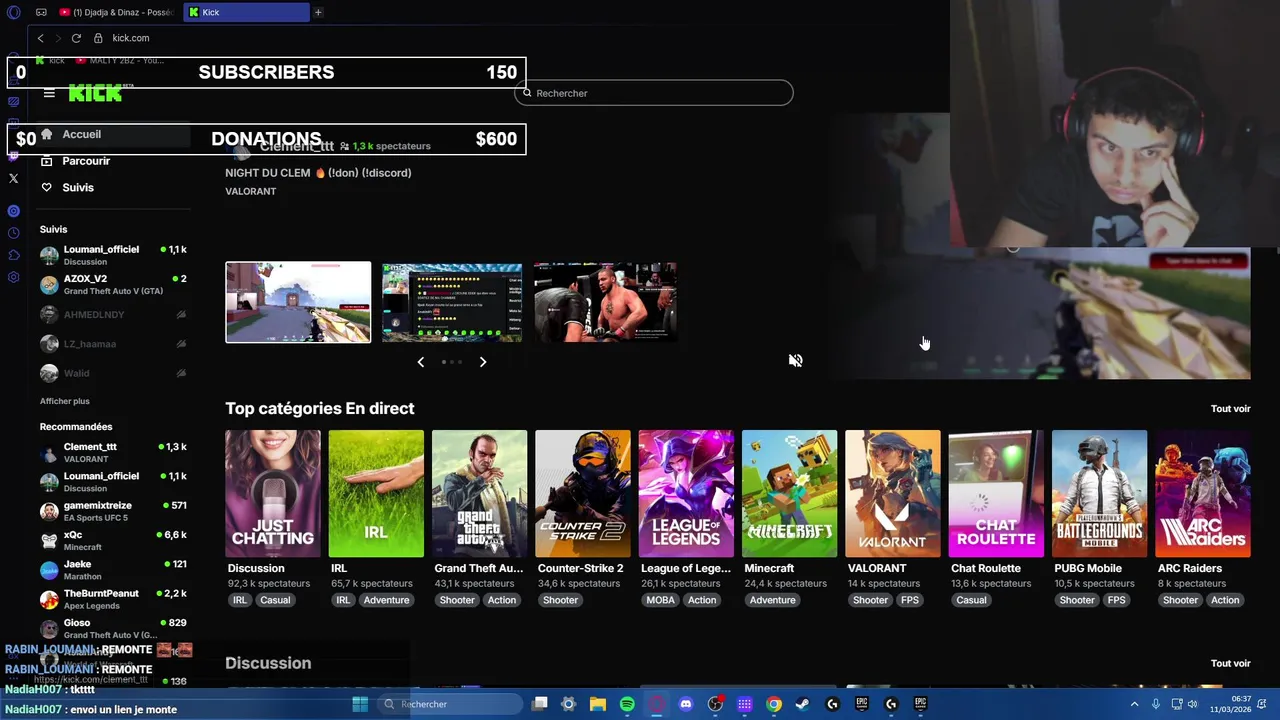Go back in the browser

40,38
